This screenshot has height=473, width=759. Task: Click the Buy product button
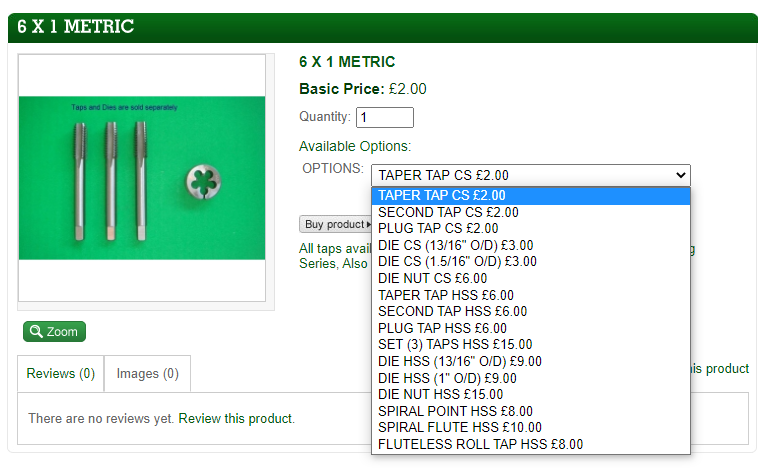pos(335,225)
